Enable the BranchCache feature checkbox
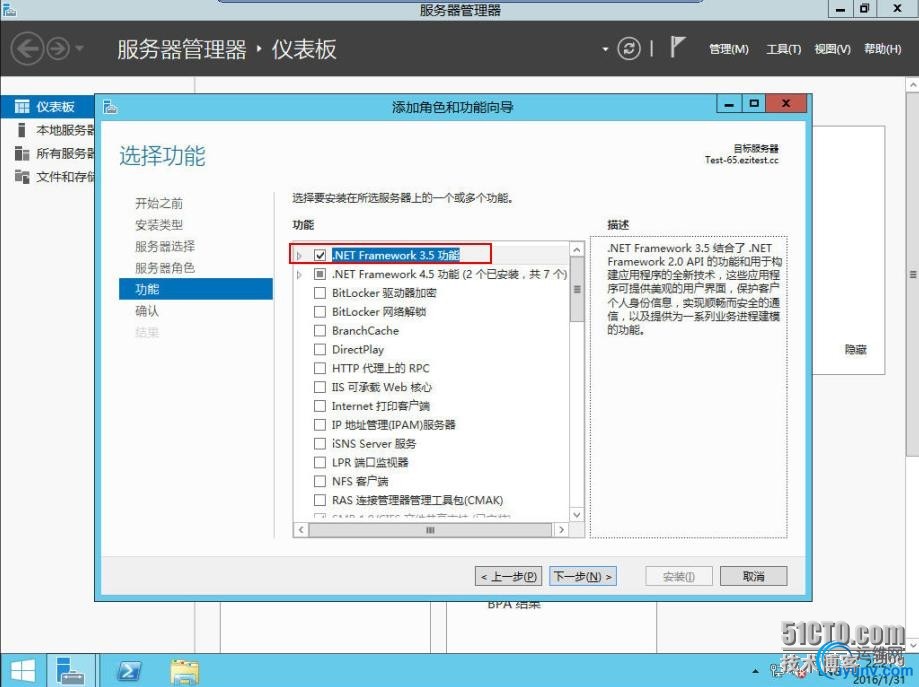Viewport: 919px width, 687px height. click(320, 331)
